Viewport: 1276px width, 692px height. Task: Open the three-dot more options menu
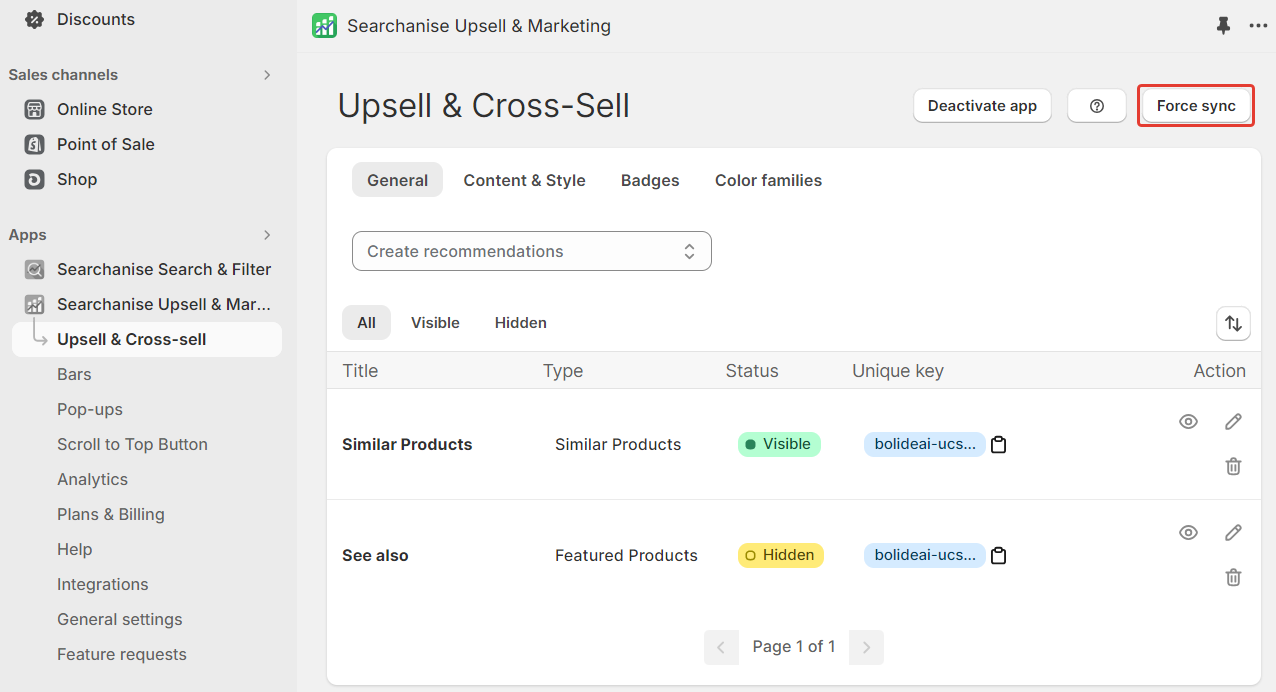point(1258,26)
